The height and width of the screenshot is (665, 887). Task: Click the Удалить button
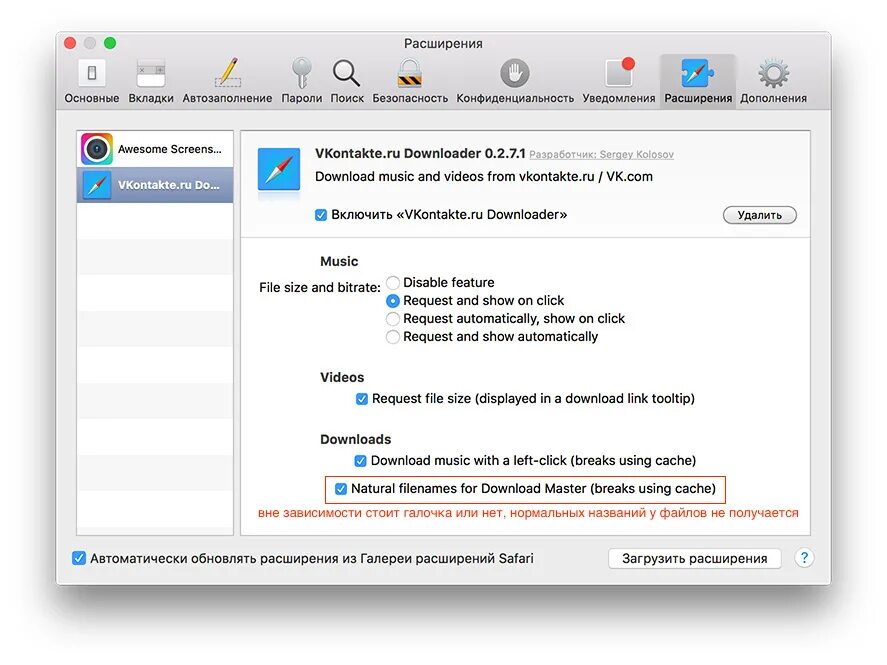click(x=760, y=215)
